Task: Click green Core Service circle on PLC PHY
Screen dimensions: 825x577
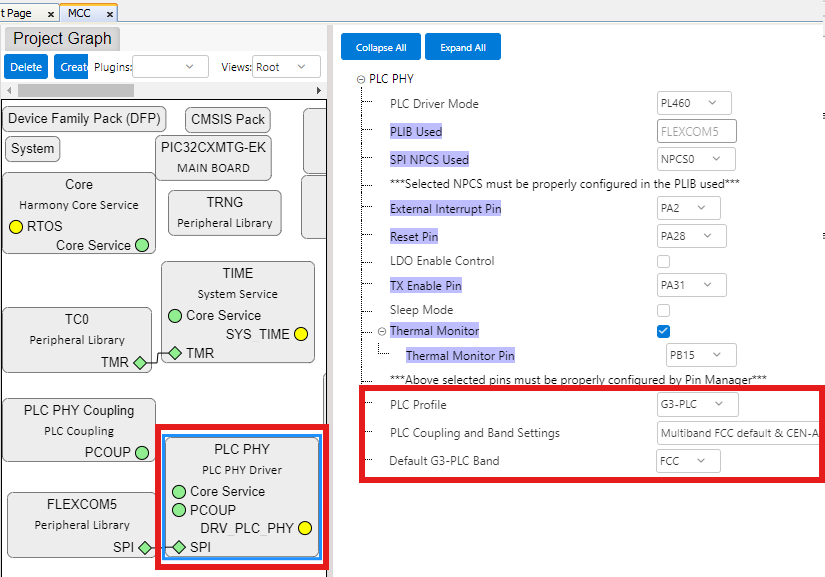Action: click(179, 491)
